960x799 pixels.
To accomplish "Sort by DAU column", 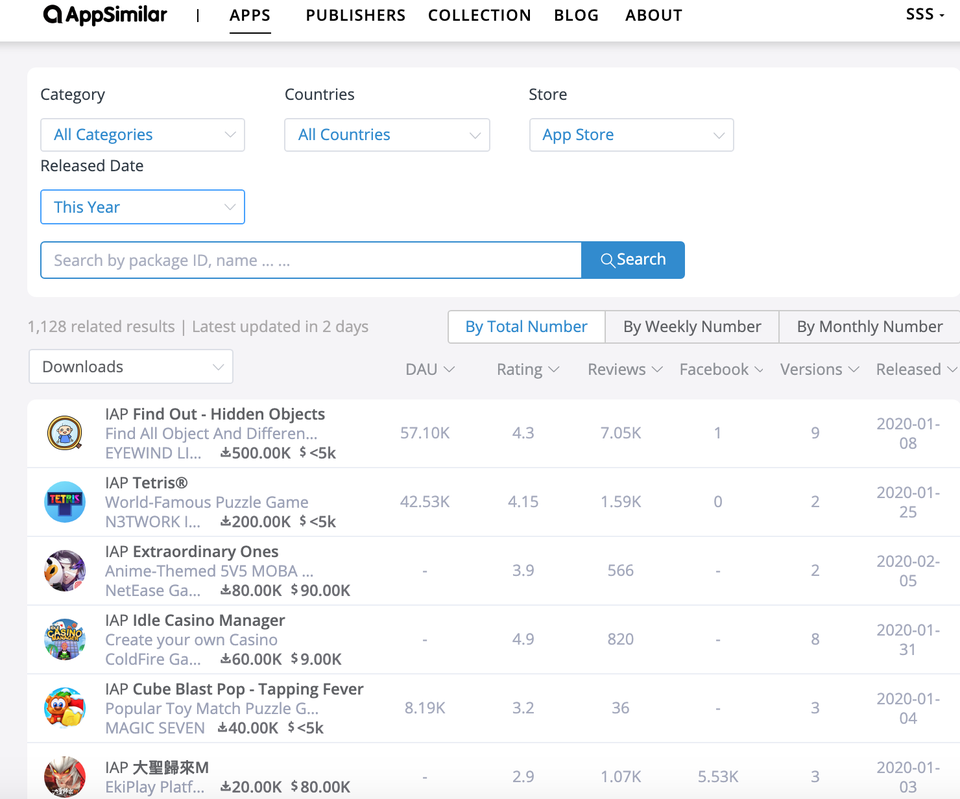I will [430, 369].
